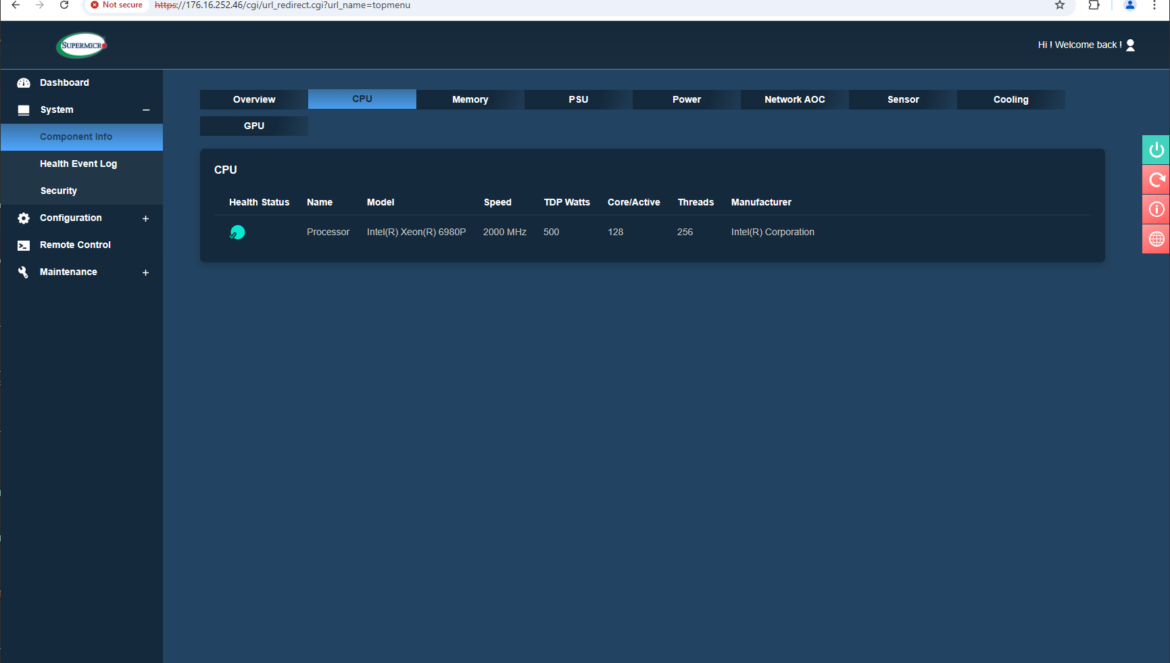Open Remote Control page
1170x663 pixels.
[x=75, y=245]
